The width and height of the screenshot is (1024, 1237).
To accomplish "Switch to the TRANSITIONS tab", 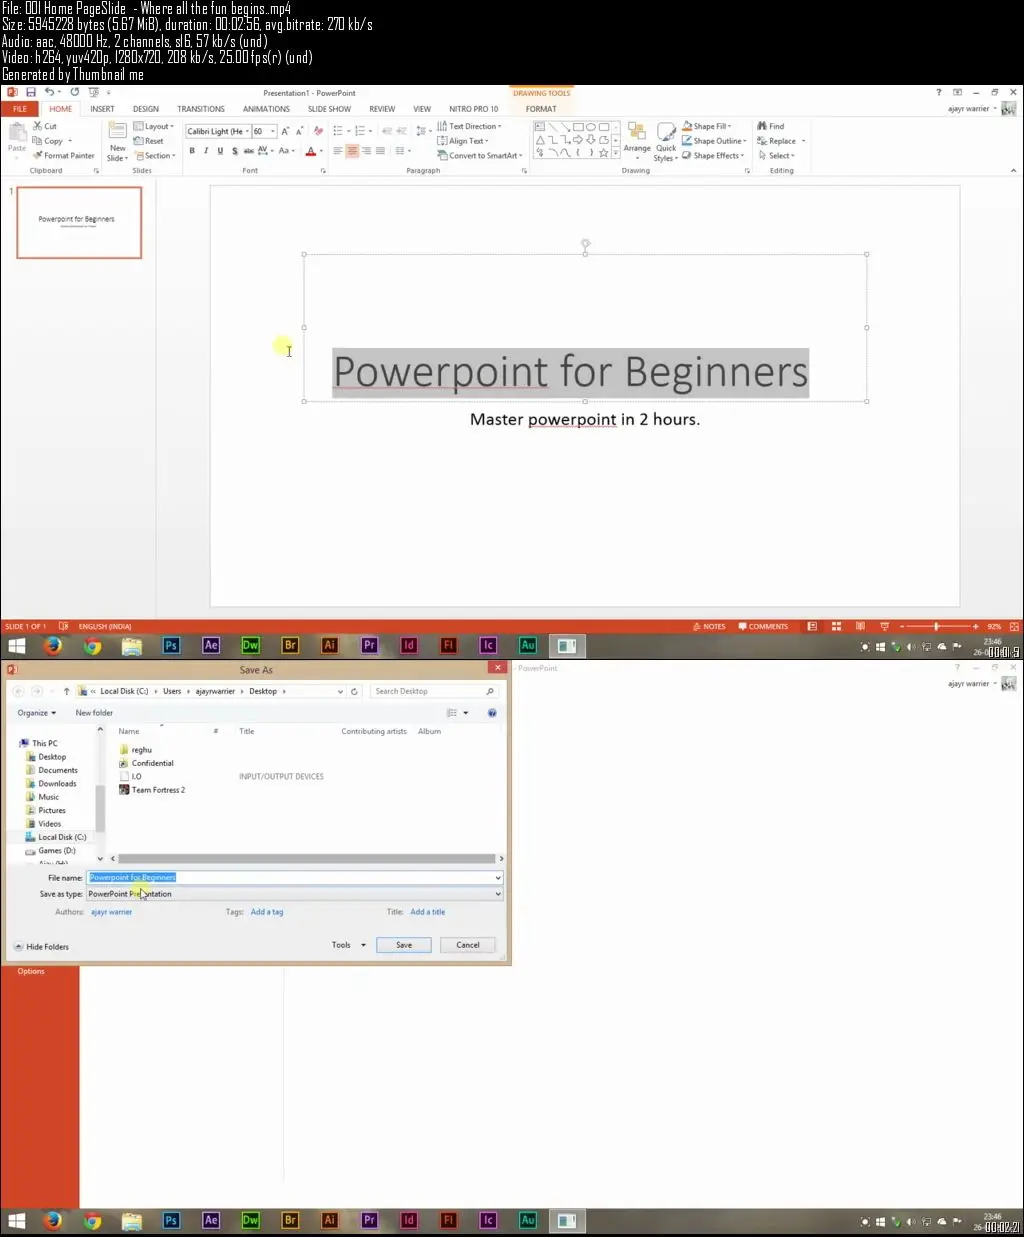I will 201,109.
